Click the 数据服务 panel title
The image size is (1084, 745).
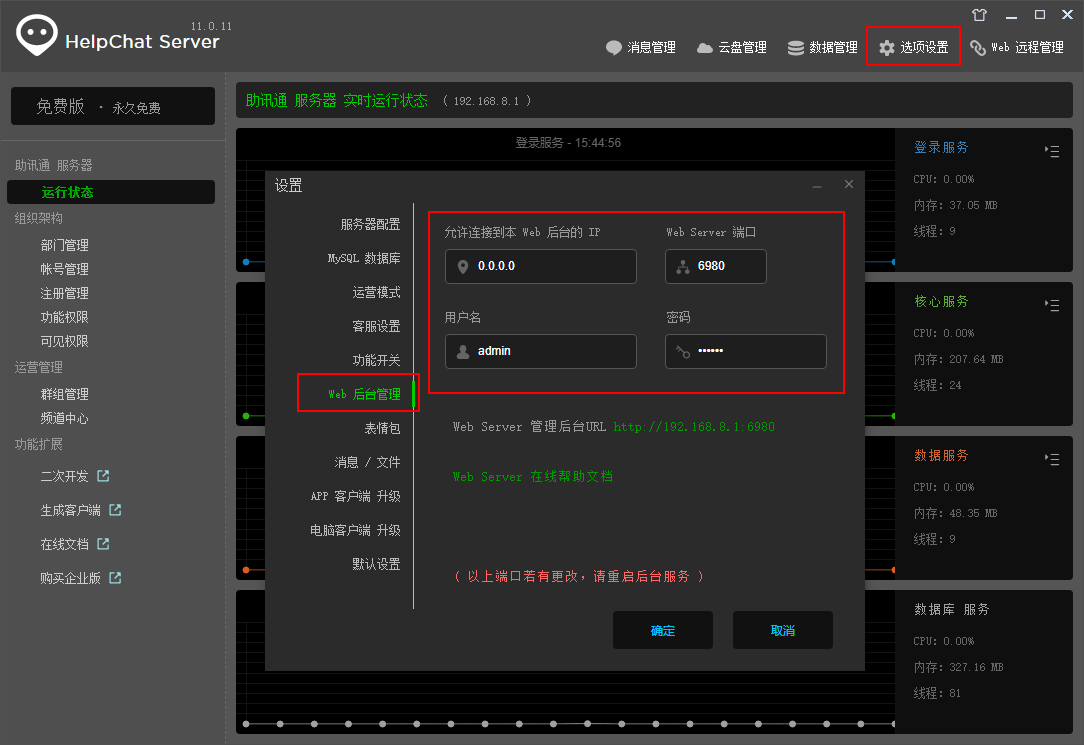tap(941, 455)
